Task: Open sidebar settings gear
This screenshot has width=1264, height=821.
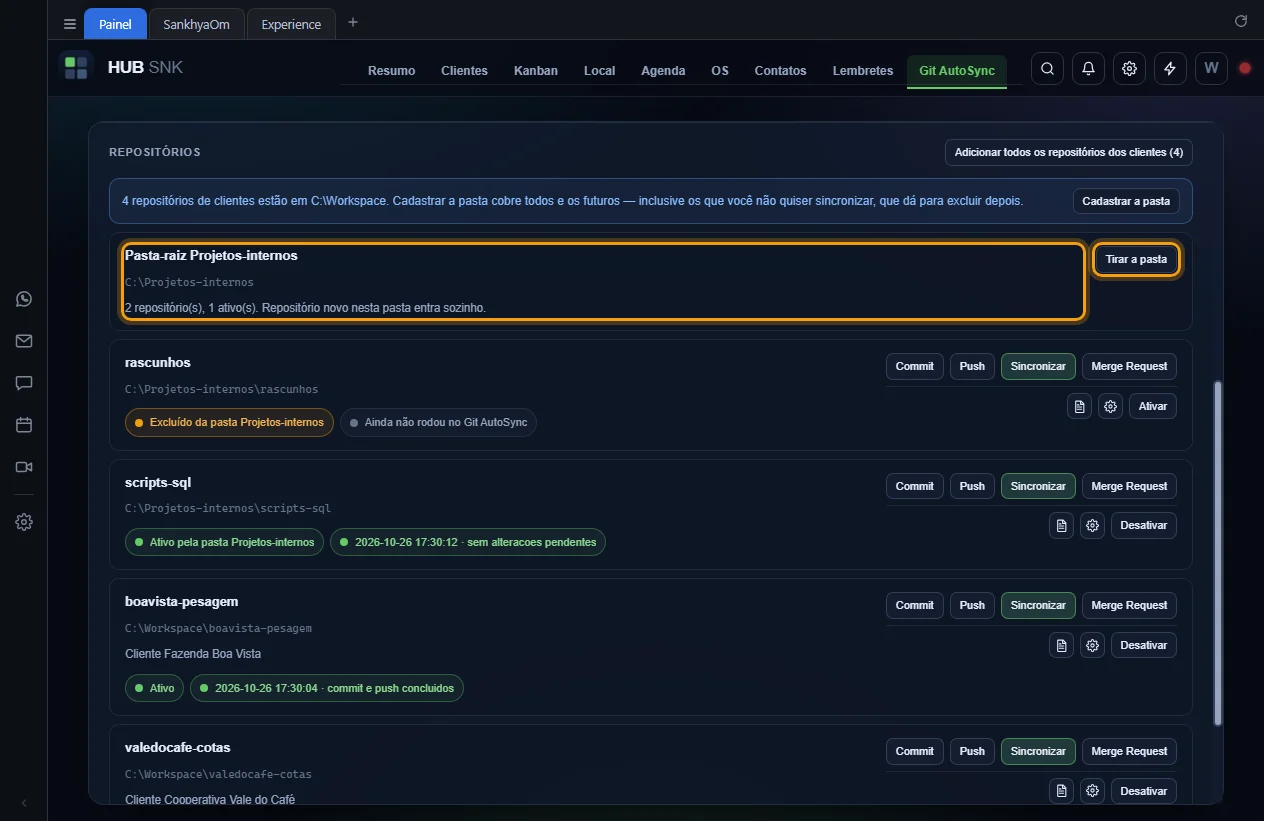Action: click(x=24, y=522)
